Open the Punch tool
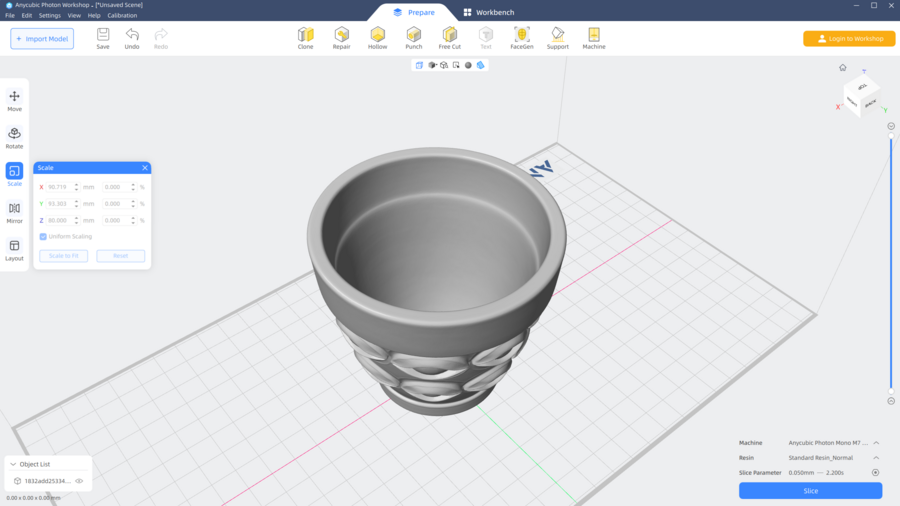Image resolution: width=900 pixels, height=506 pixels. point(413,37)
